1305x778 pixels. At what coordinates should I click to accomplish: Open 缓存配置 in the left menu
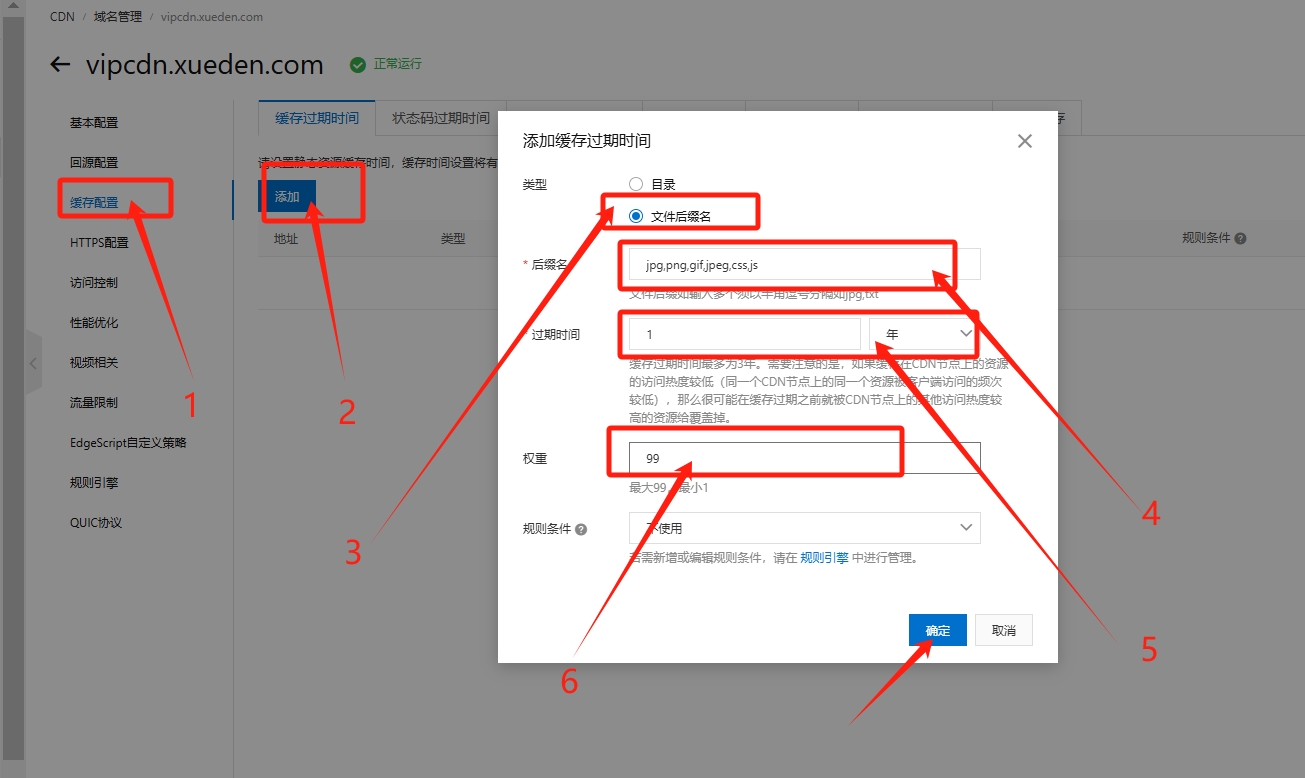click(x=94, y=203)
